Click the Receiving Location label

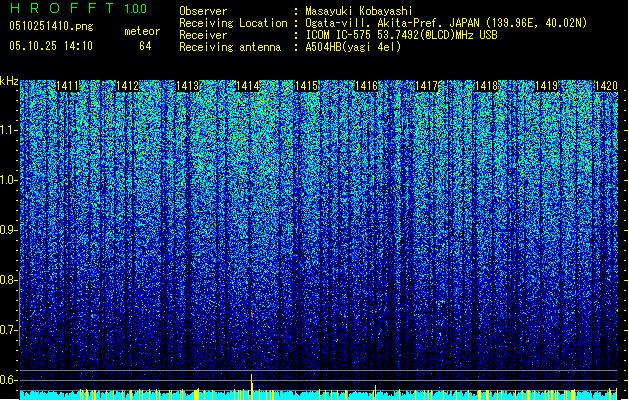tap(233, 23)
